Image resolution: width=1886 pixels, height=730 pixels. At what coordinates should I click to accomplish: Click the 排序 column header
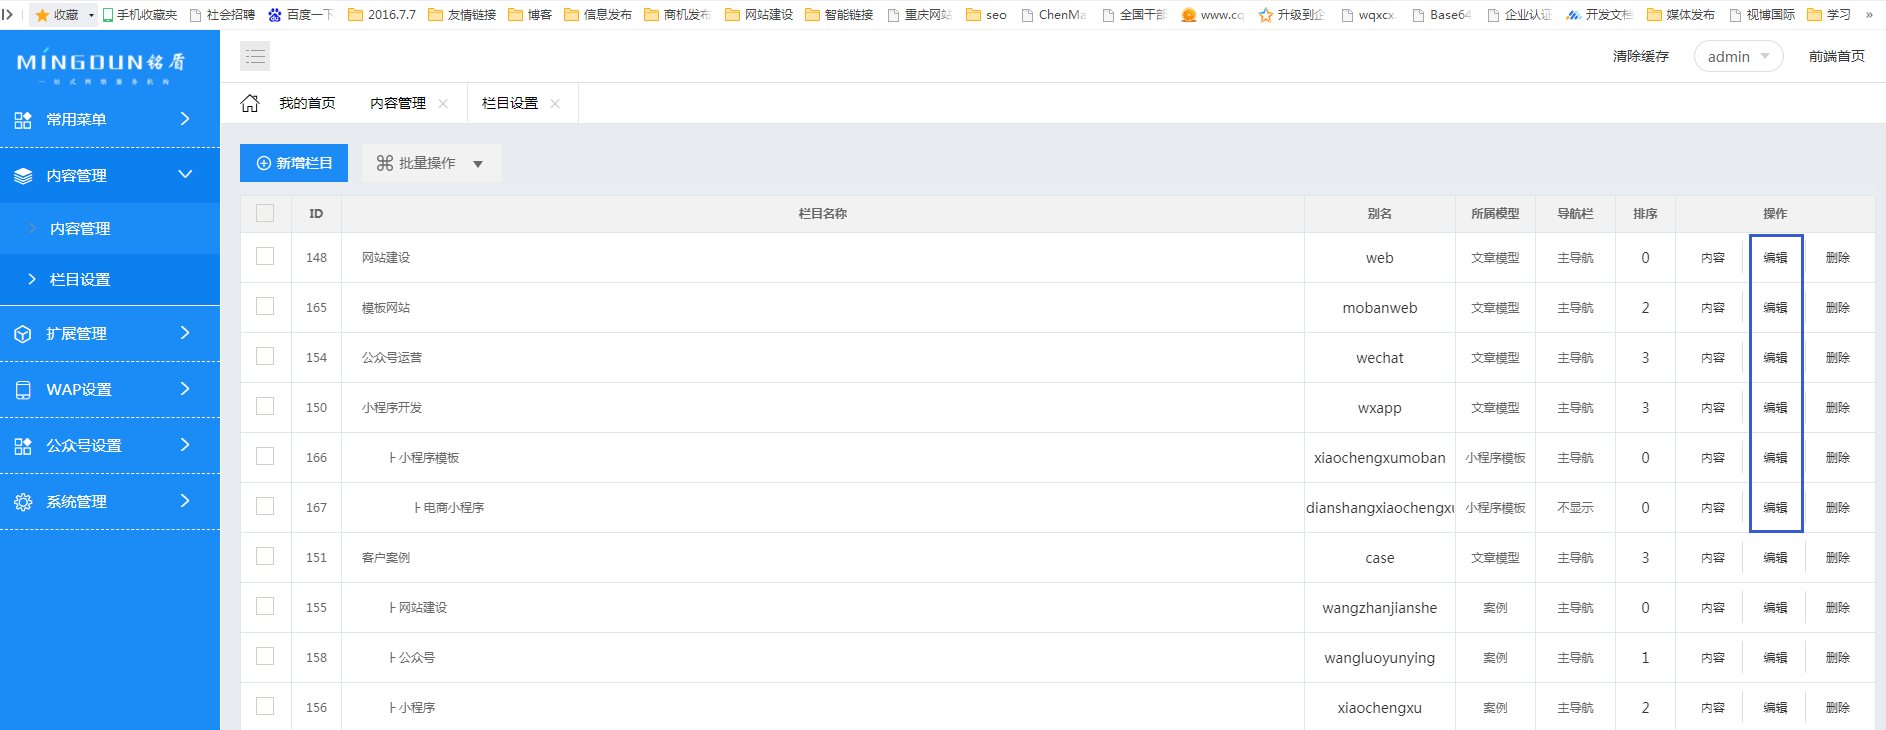pyautogui.click(x=1645, y=214)
